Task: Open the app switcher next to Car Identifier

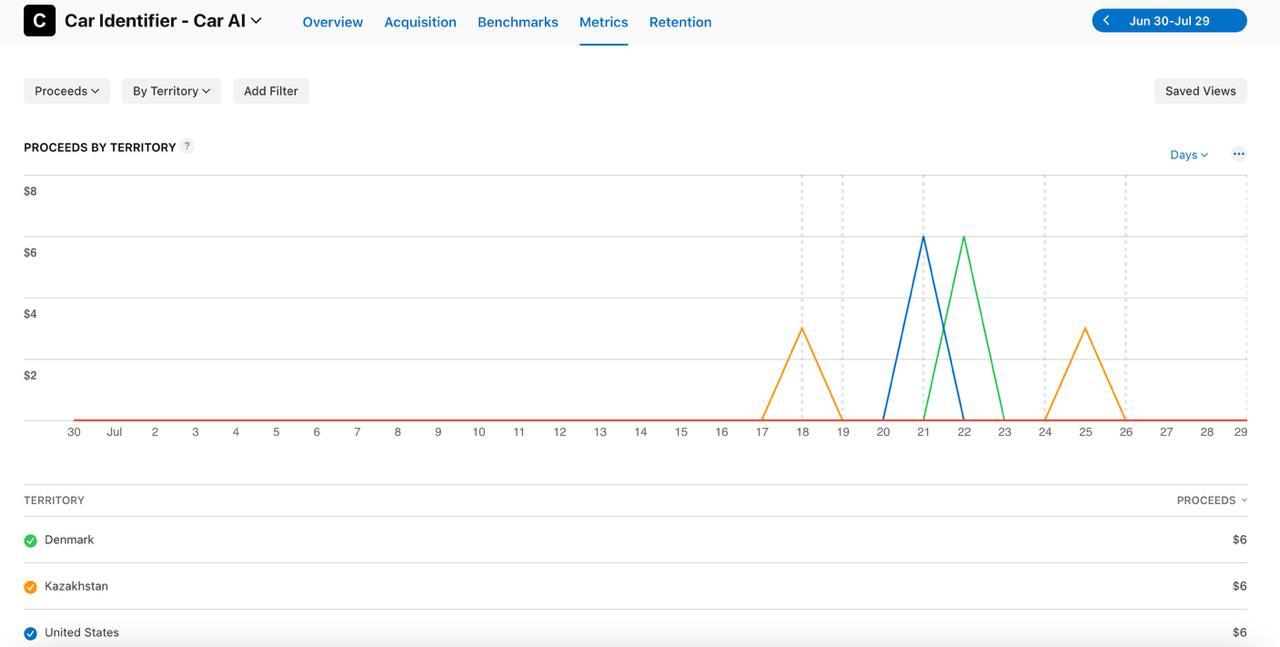Action: (x=254, y=18)
